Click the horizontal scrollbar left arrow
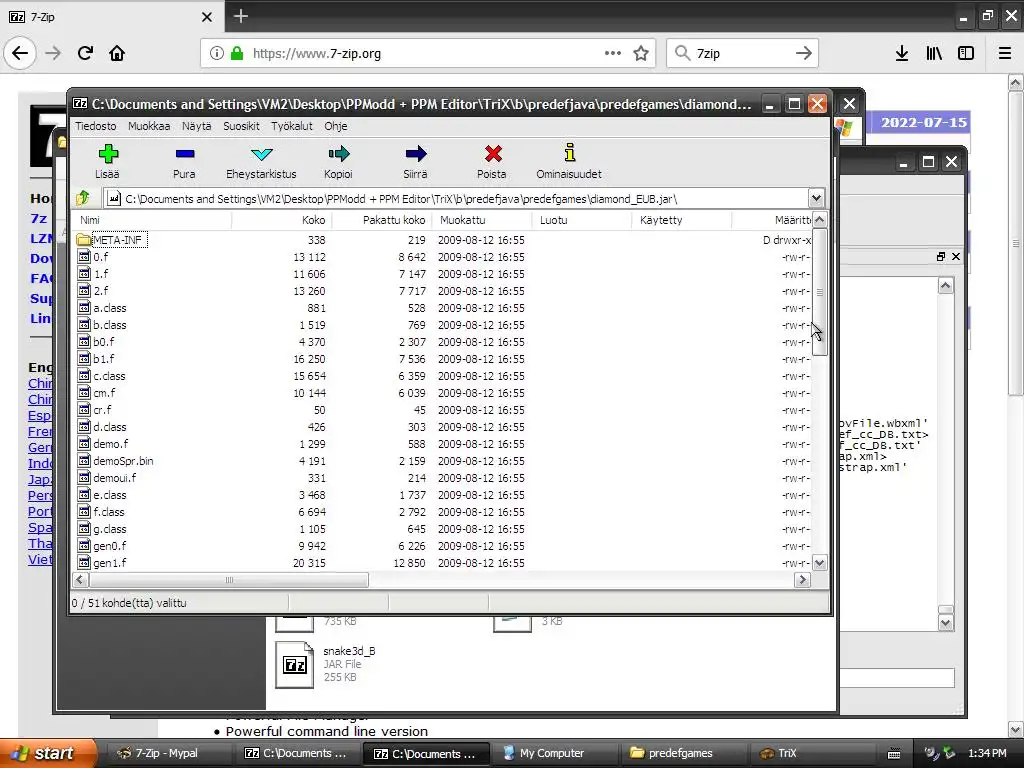The image size is (1024, 768). [x=80, y=580]
